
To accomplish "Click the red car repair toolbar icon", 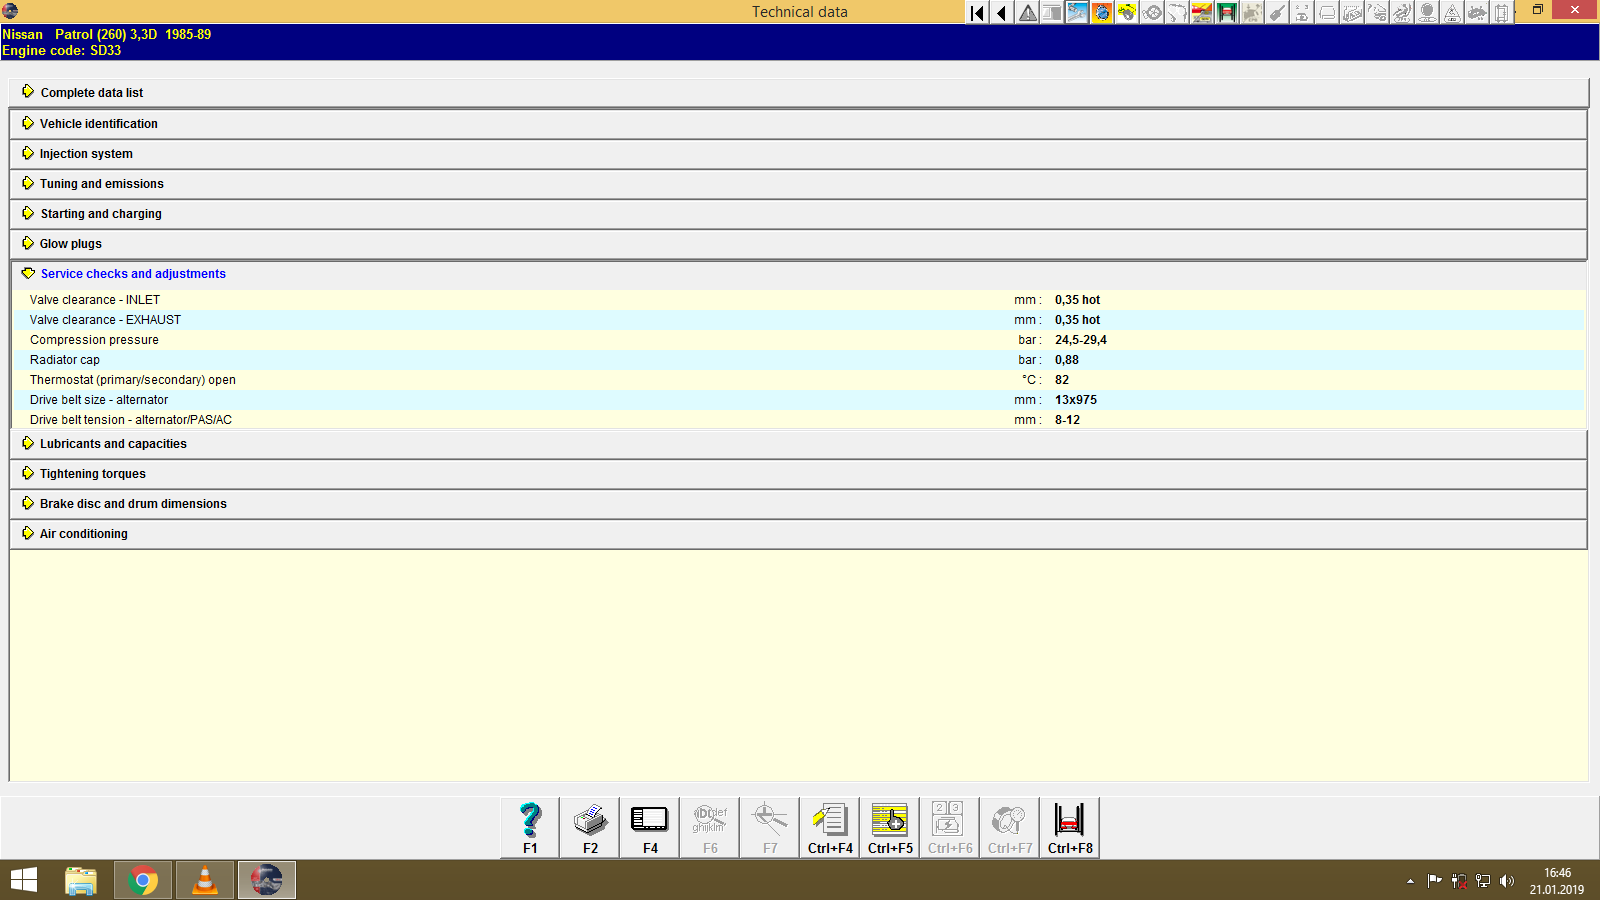I will point(1201,14).
